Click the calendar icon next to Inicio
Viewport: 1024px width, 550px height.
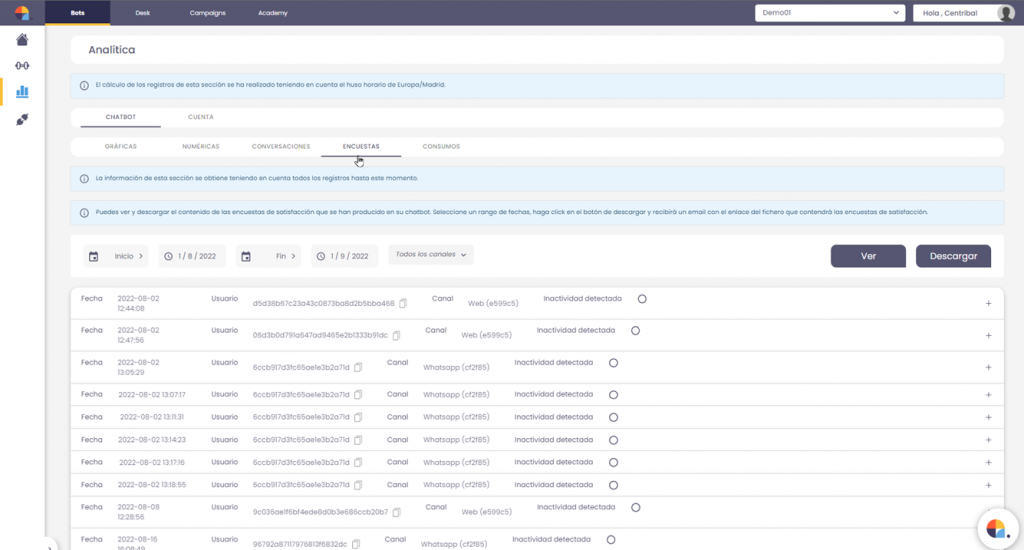93,257
